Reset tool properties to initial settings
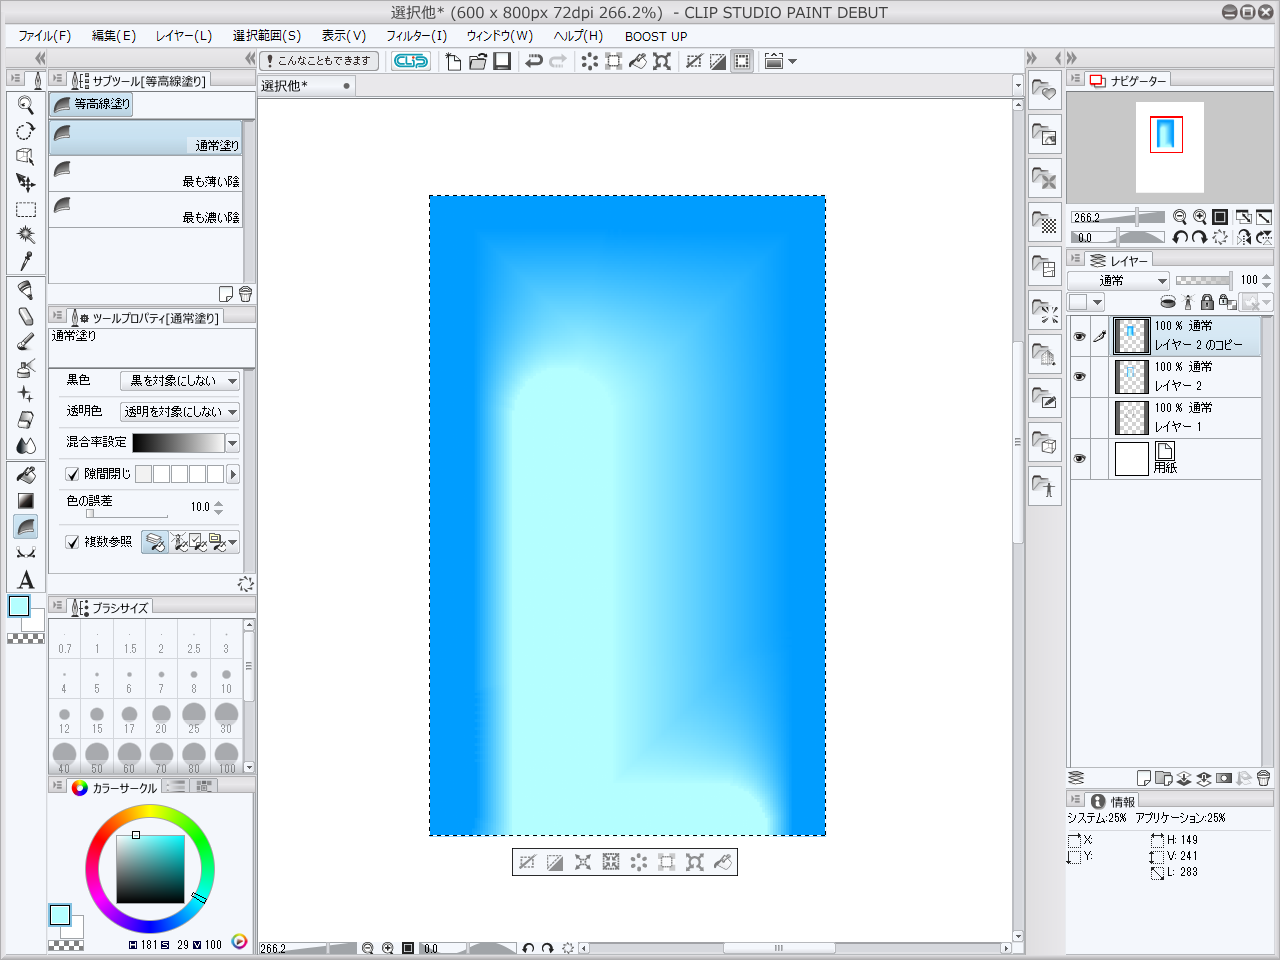1280x960 pixels. point(245,584)
